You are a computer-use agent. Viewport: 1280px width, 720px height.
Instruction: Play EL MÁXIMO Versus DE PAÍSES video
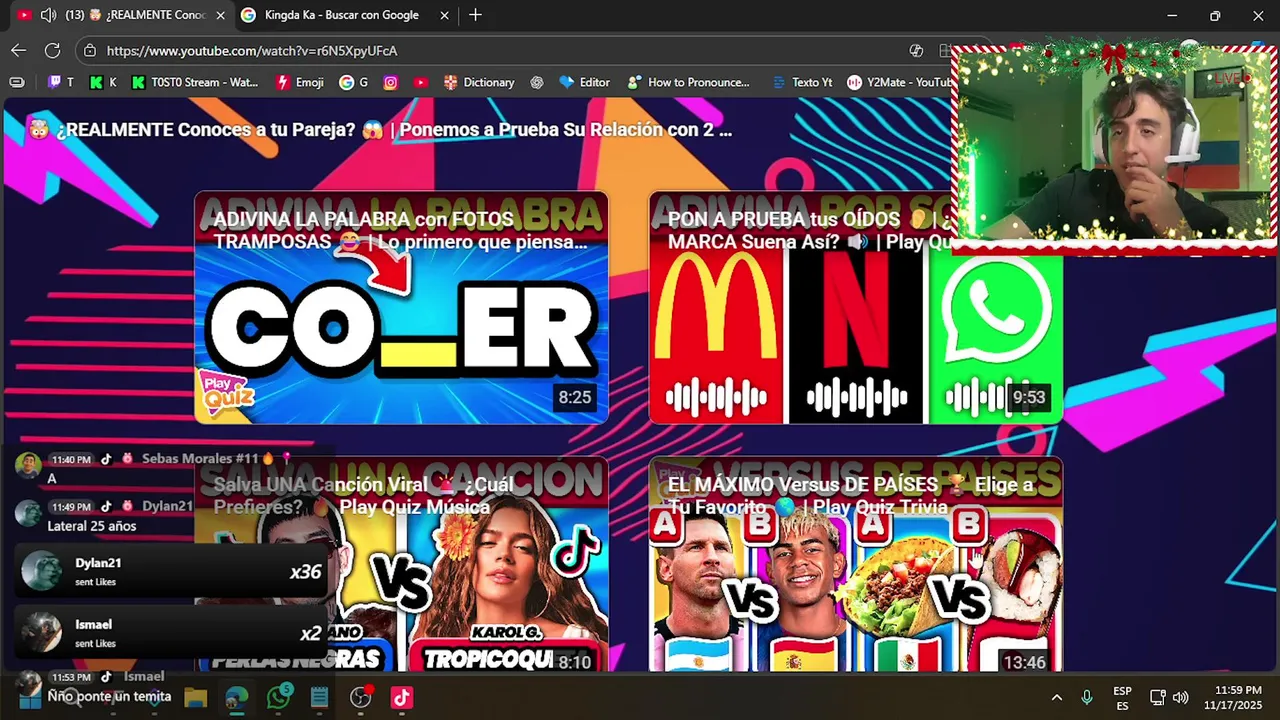(x=855, y=564)
